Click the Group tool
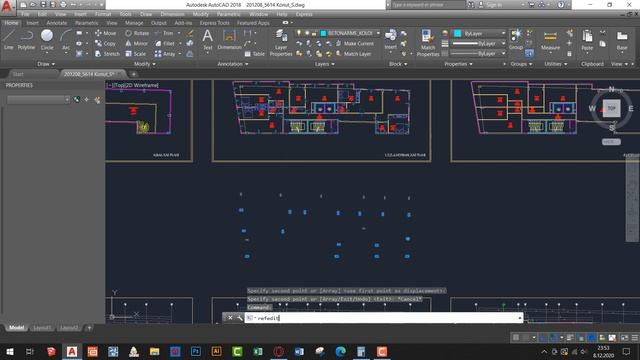 [516, 40]
